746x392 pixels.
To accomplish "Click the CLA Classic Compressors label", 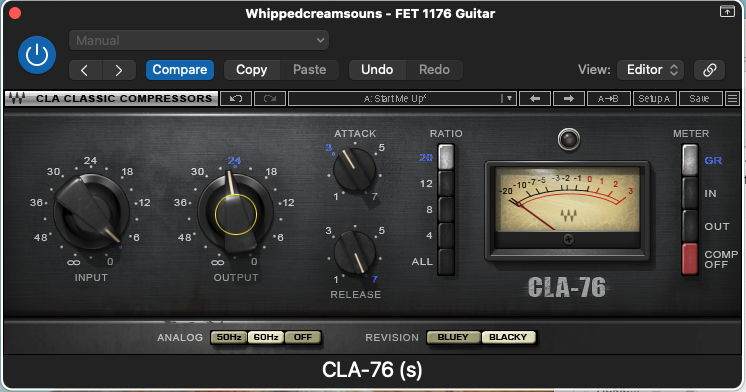I will click(x=124, y=98).
